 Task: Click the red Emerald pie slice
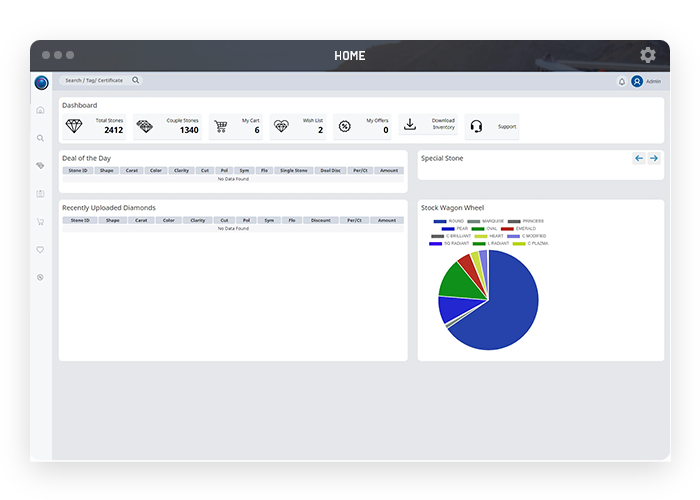pos(470,268)
